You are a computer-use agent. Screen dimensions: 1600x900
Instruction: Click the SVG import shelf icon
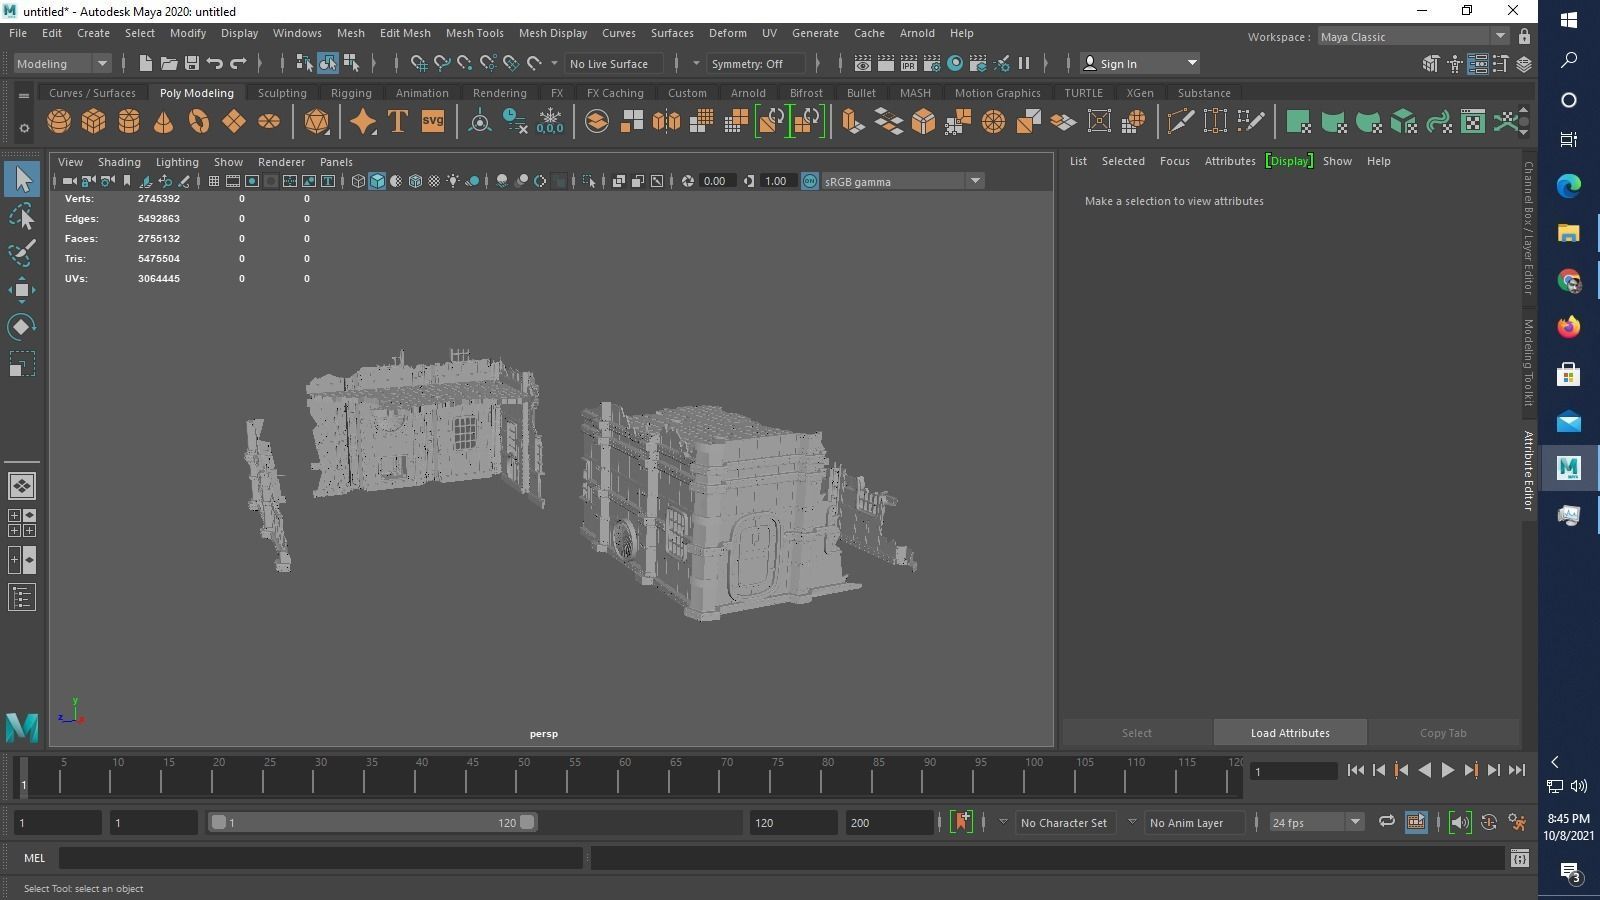tap(432, 122)
